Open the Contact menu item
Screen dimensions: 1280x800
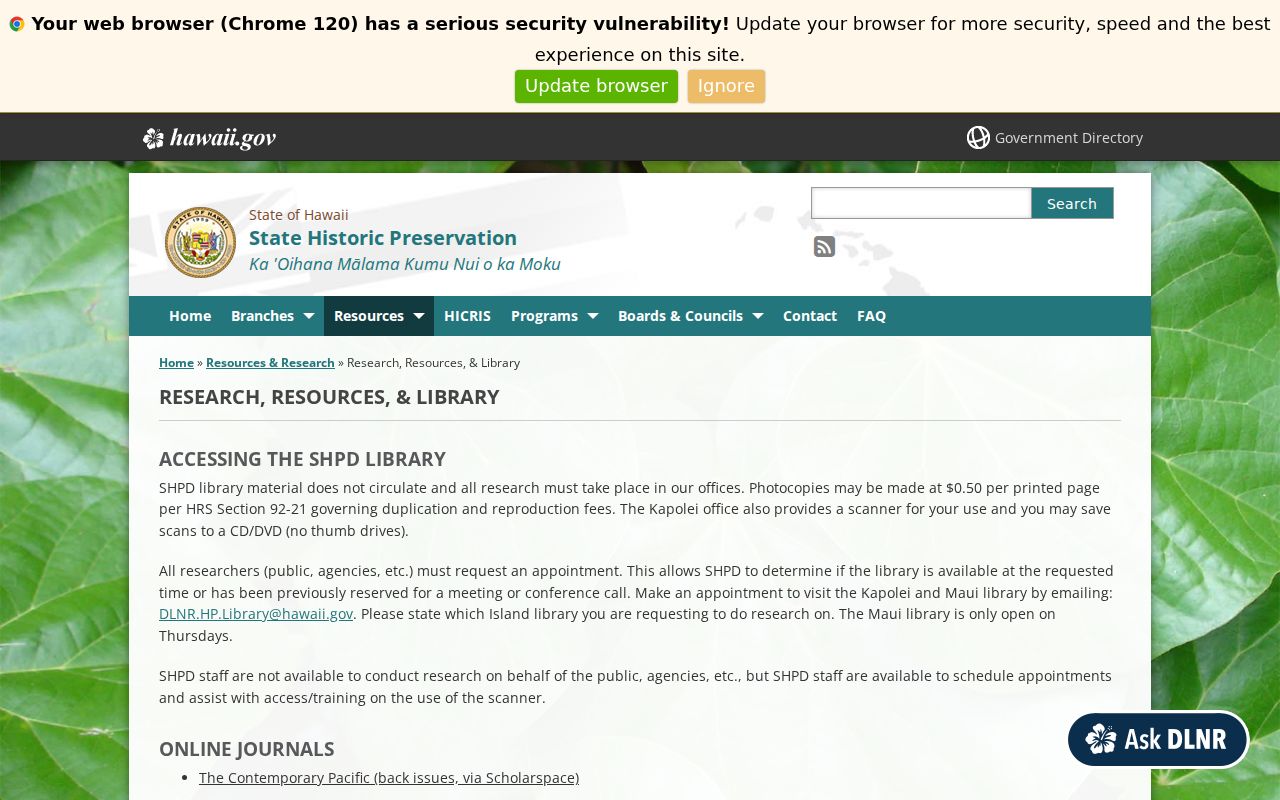[810, 316]
